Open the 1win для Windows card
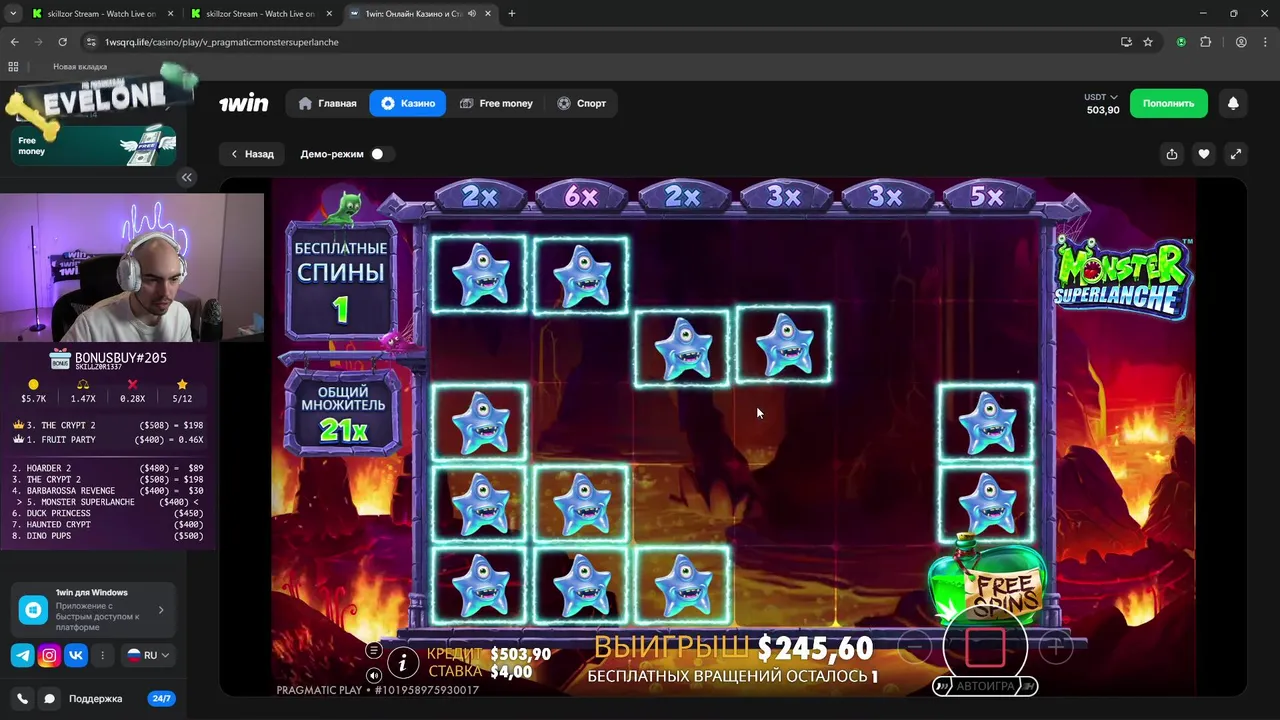Image resolution: width=1280 pixels, height=720 pixels. click(93, 609)
